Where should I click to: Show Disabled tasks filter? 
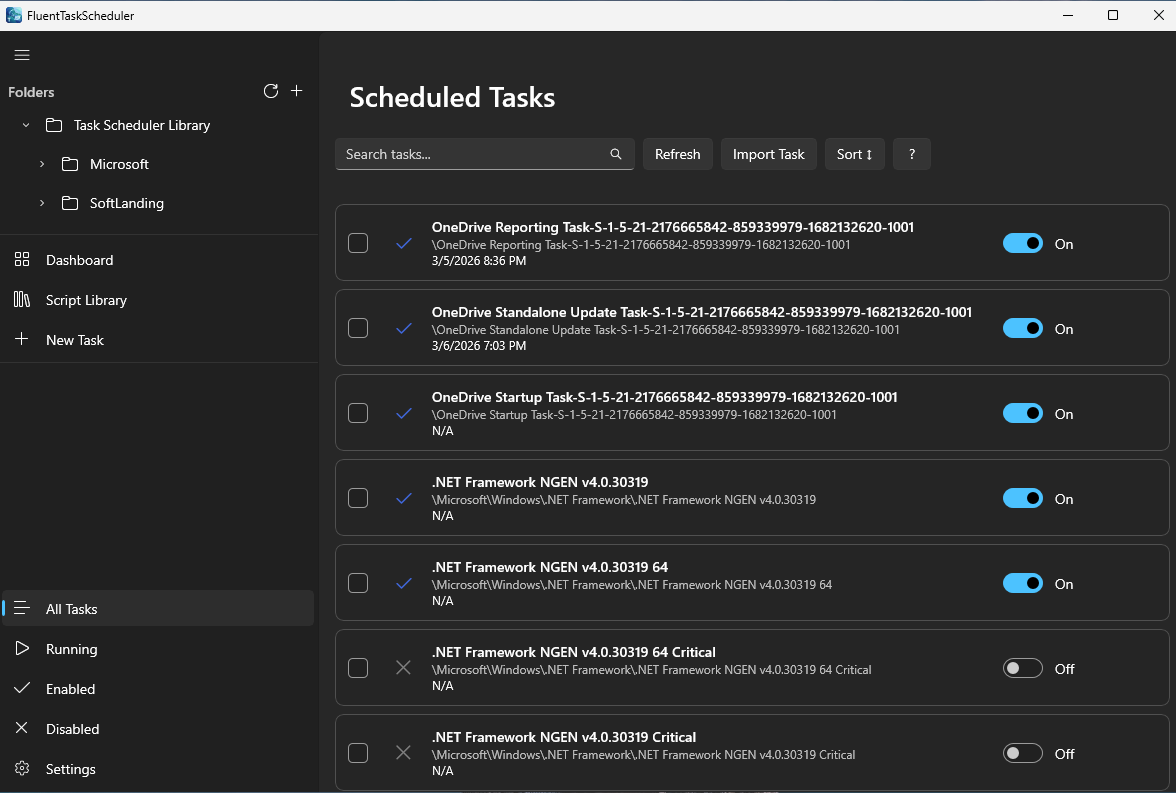coord(72,729)
